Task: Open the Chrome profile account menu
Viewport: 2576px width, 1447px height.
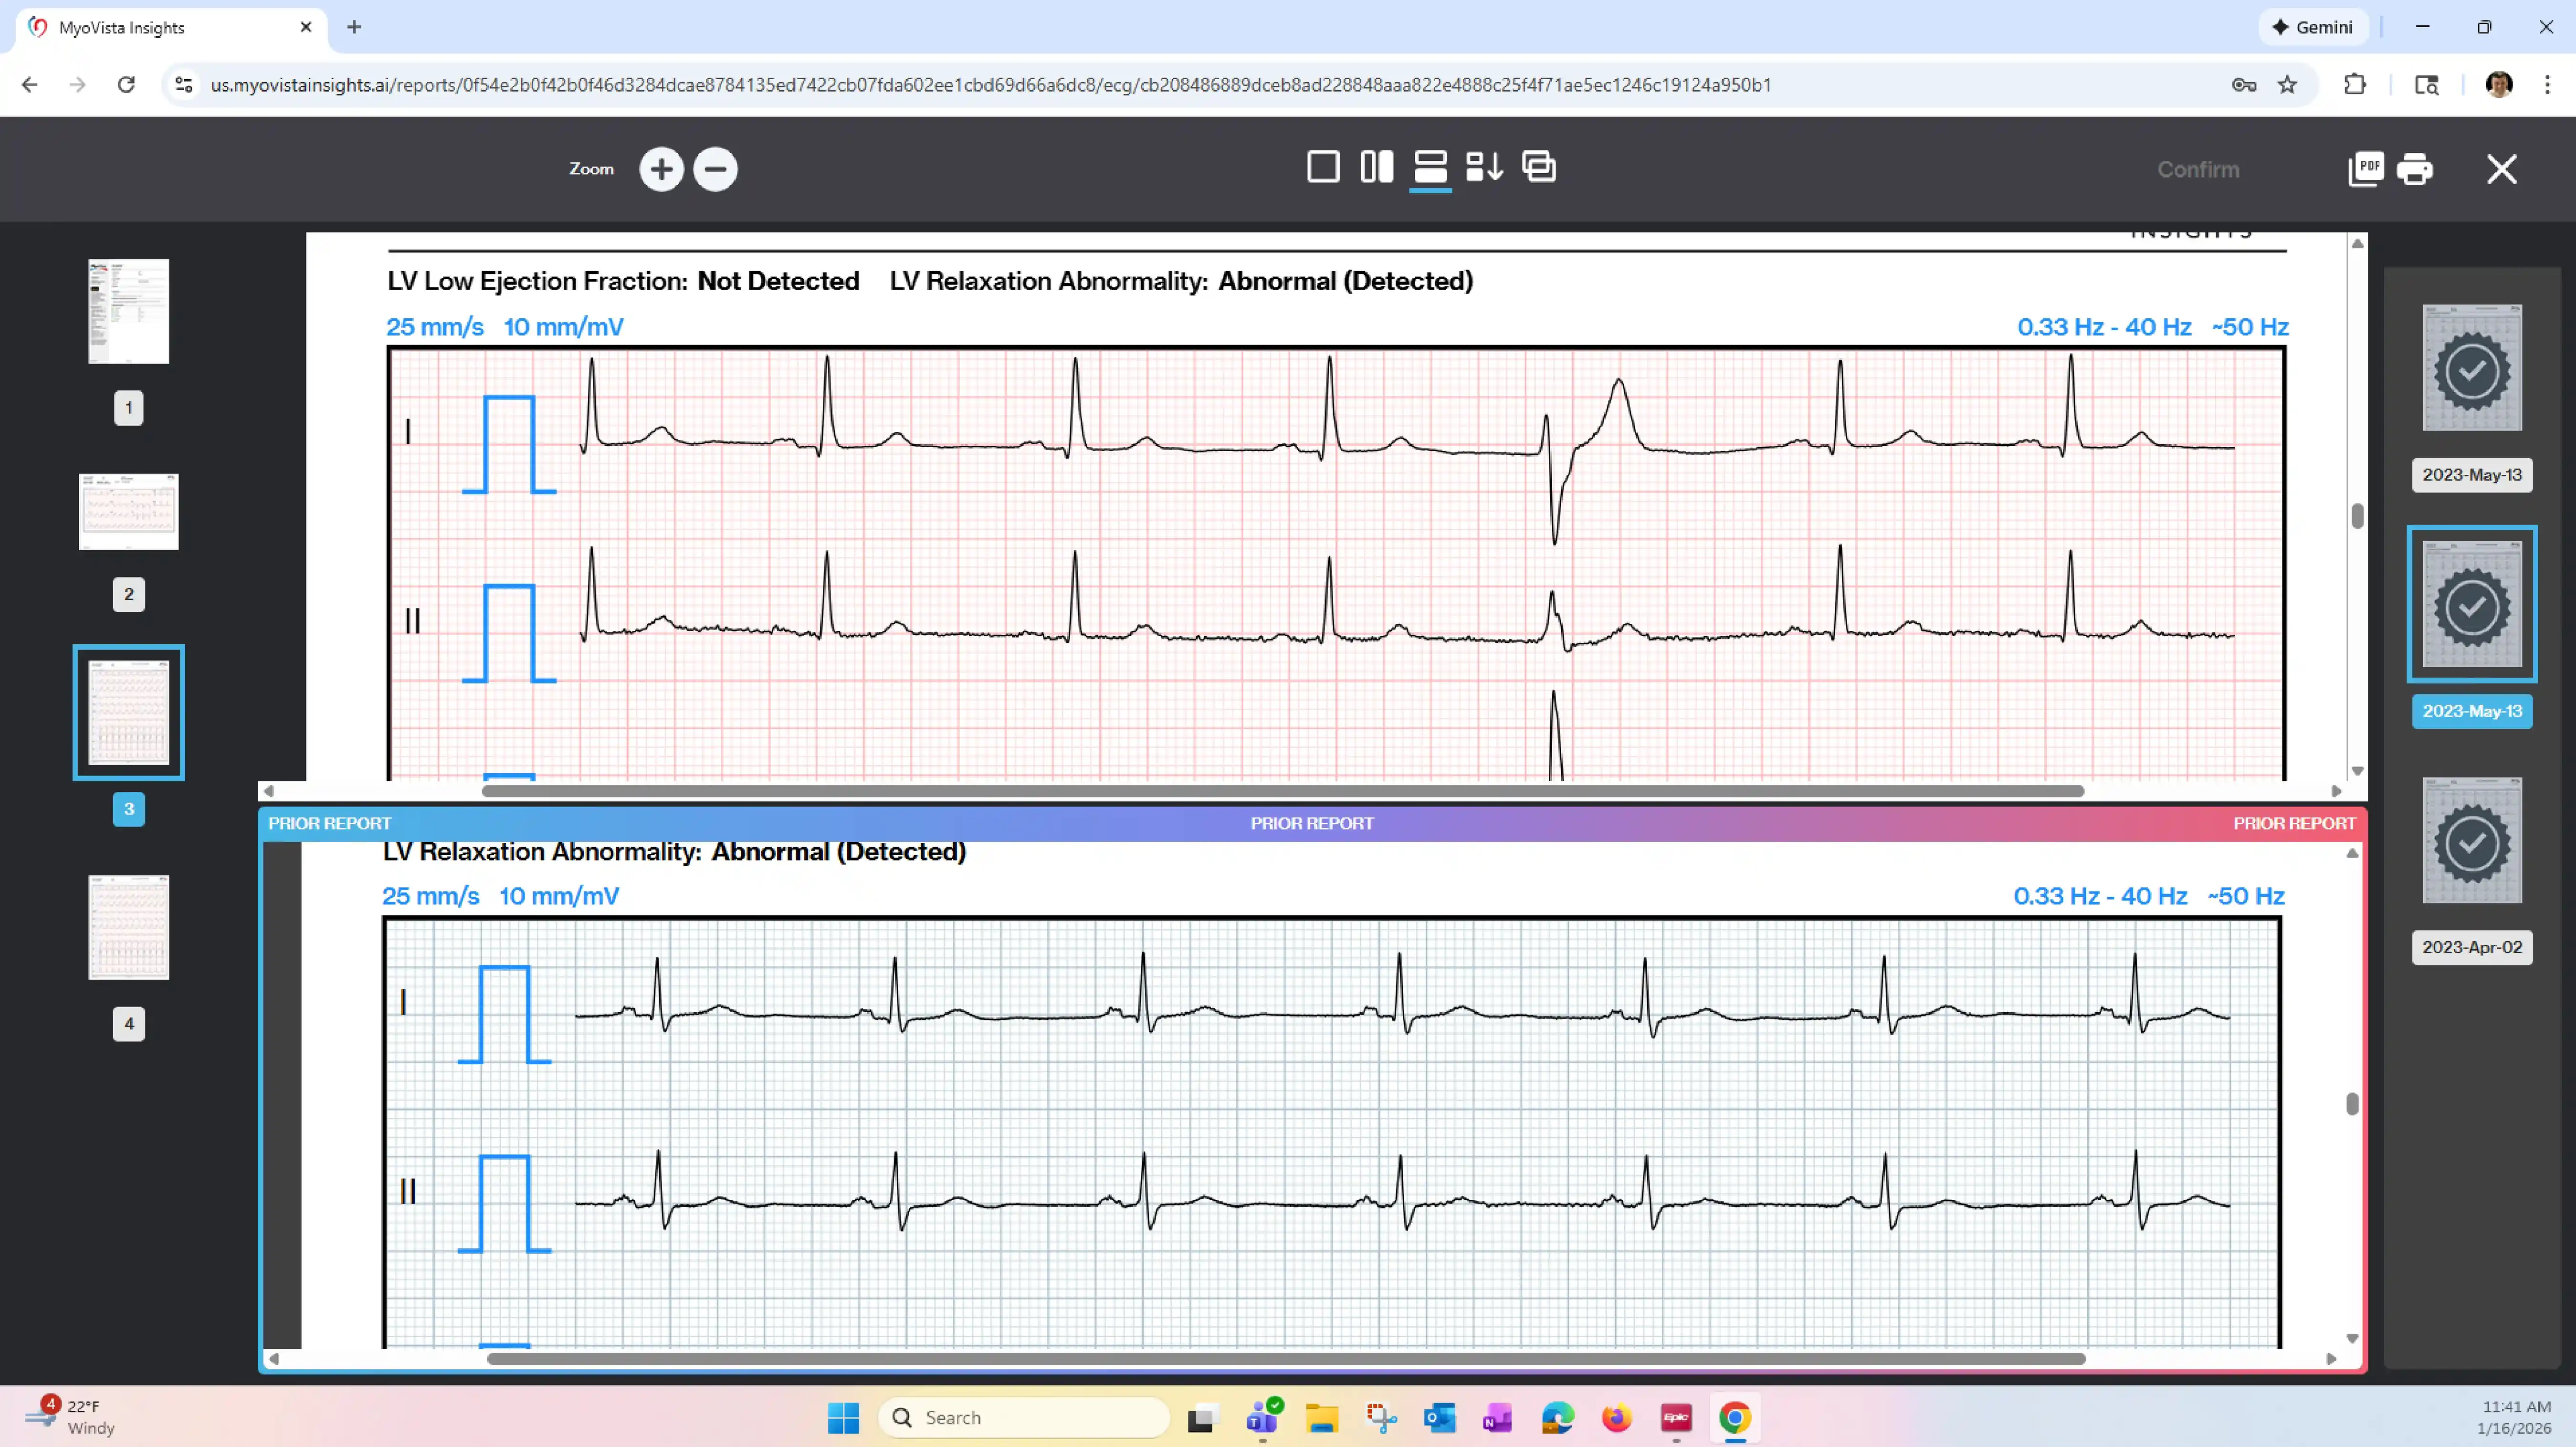Action: [x=2499, y=85]
